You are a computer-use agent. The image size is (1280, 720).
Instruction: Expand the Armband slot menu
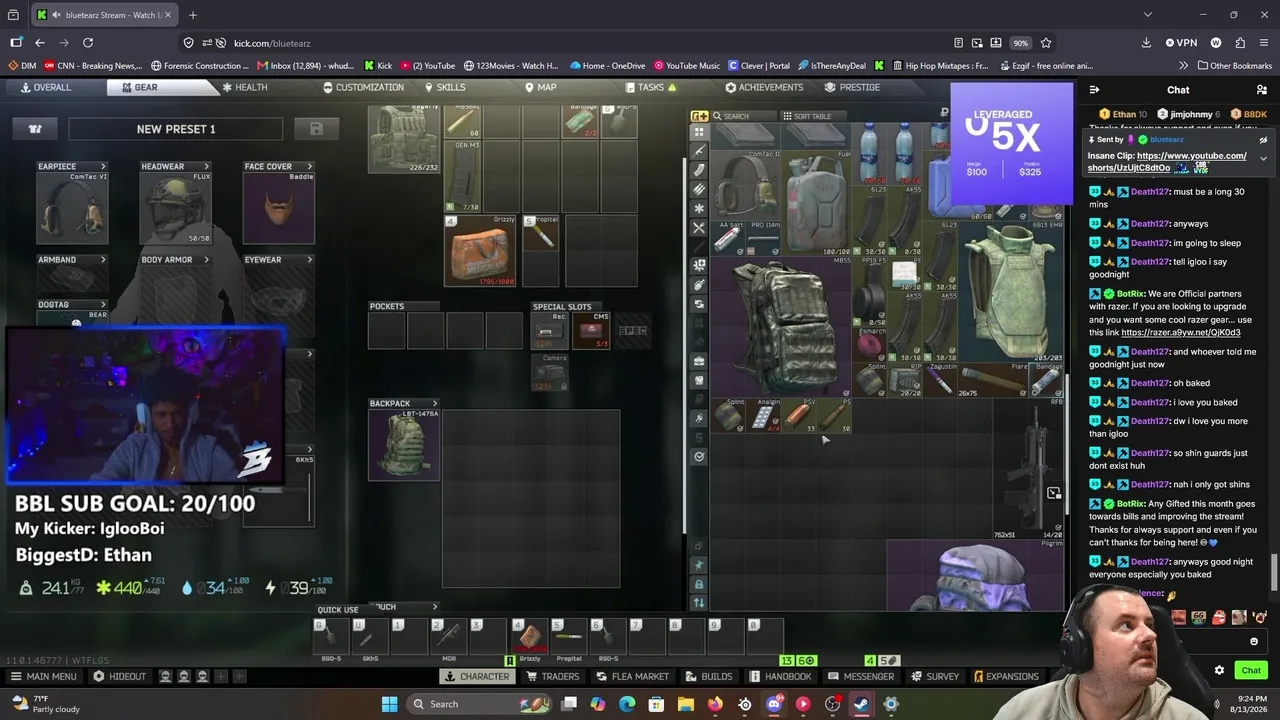tap(103, 260)
